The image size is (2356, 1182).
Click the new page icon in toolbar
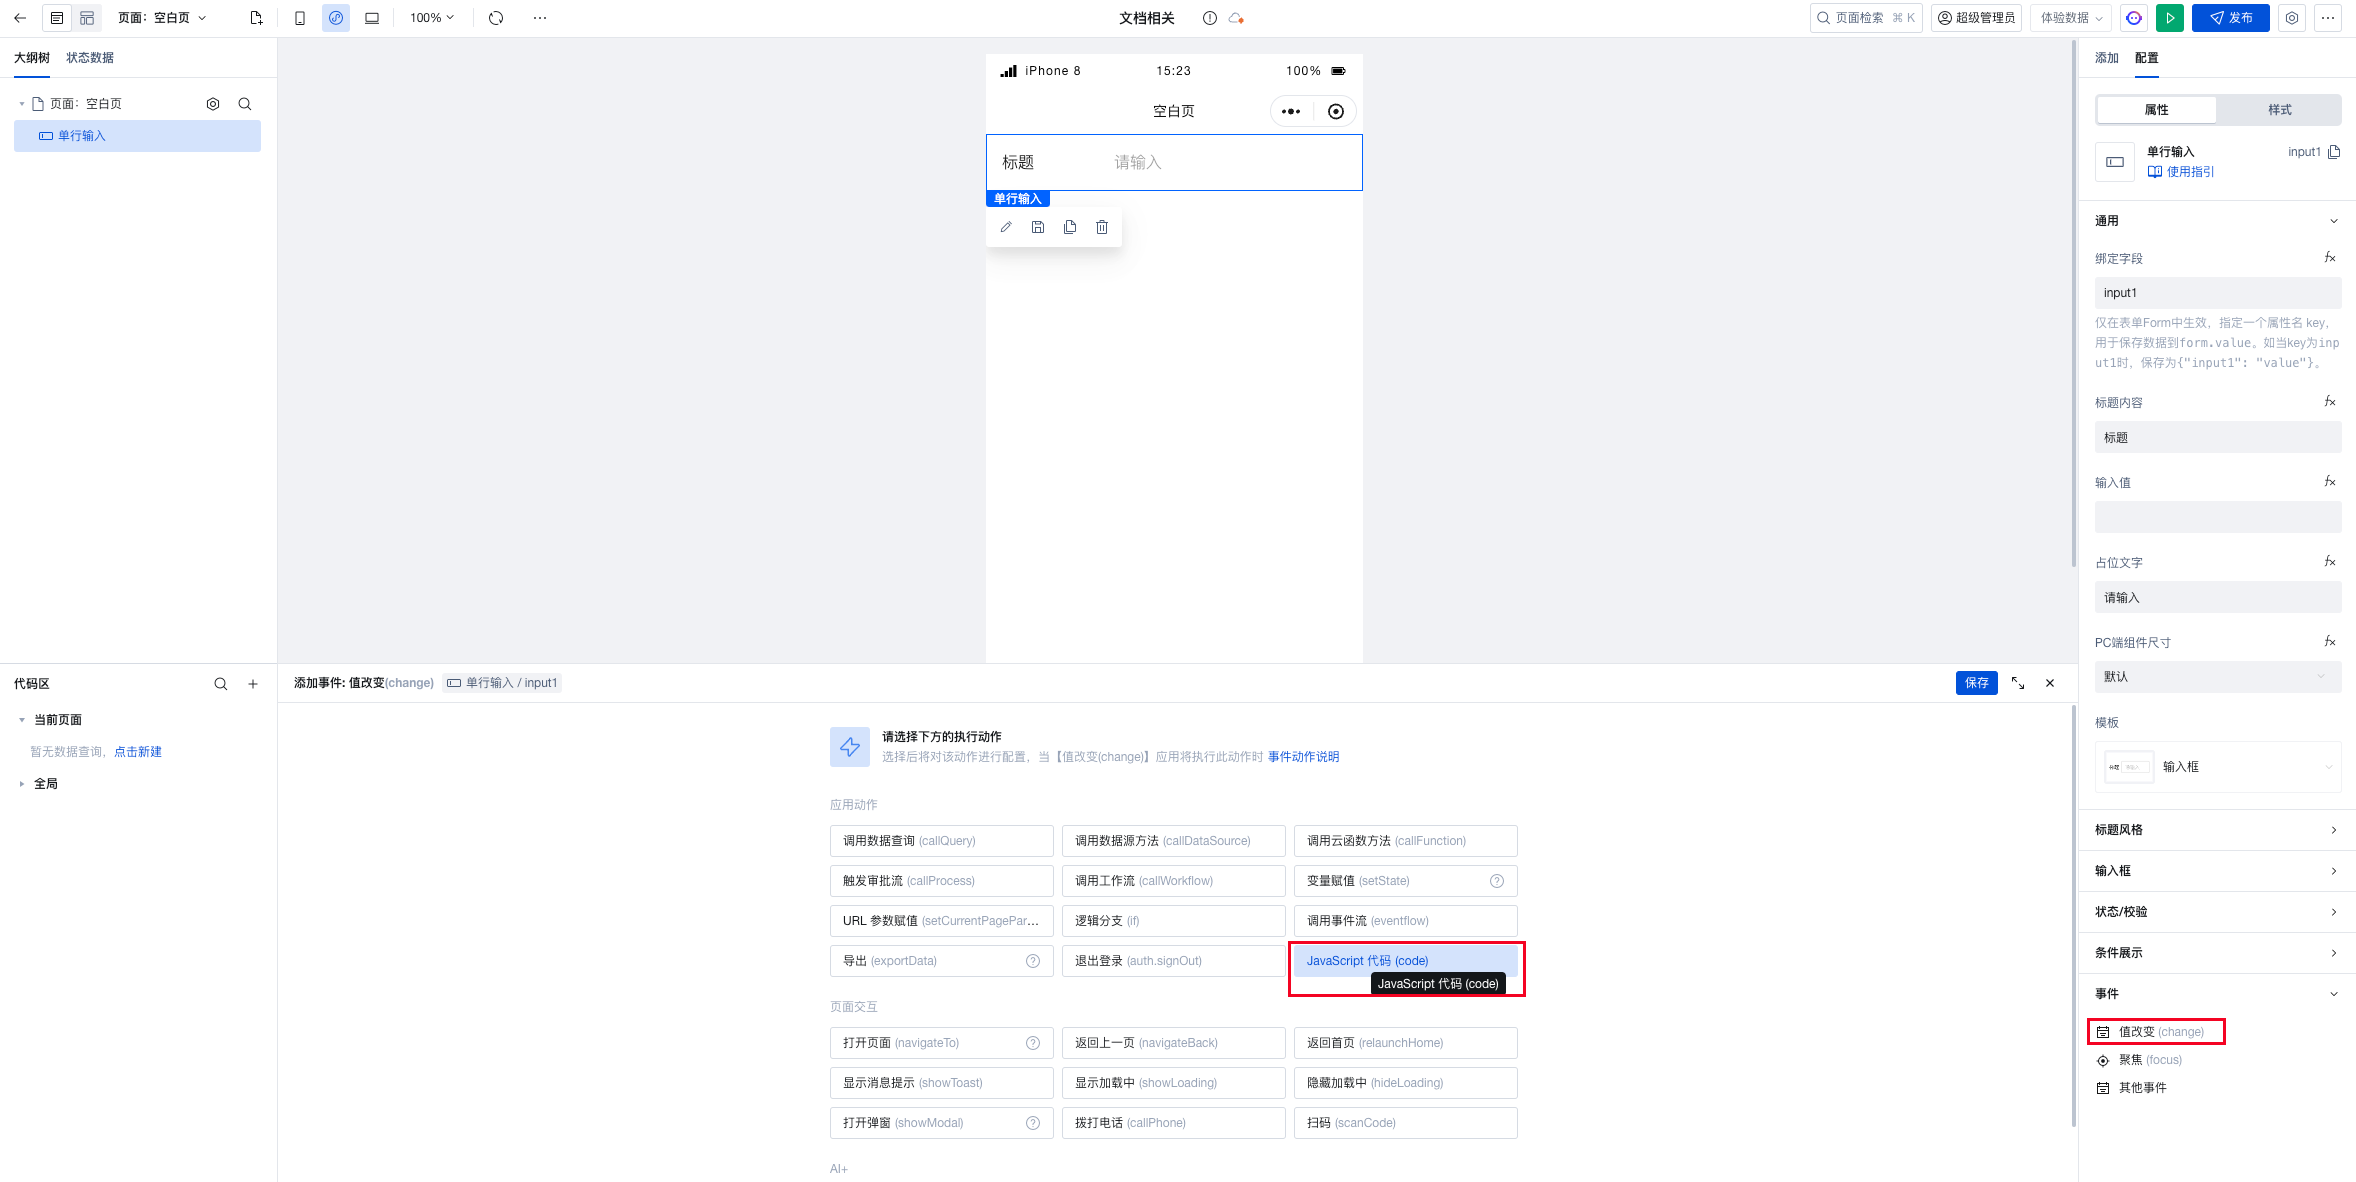click(256, 18)
